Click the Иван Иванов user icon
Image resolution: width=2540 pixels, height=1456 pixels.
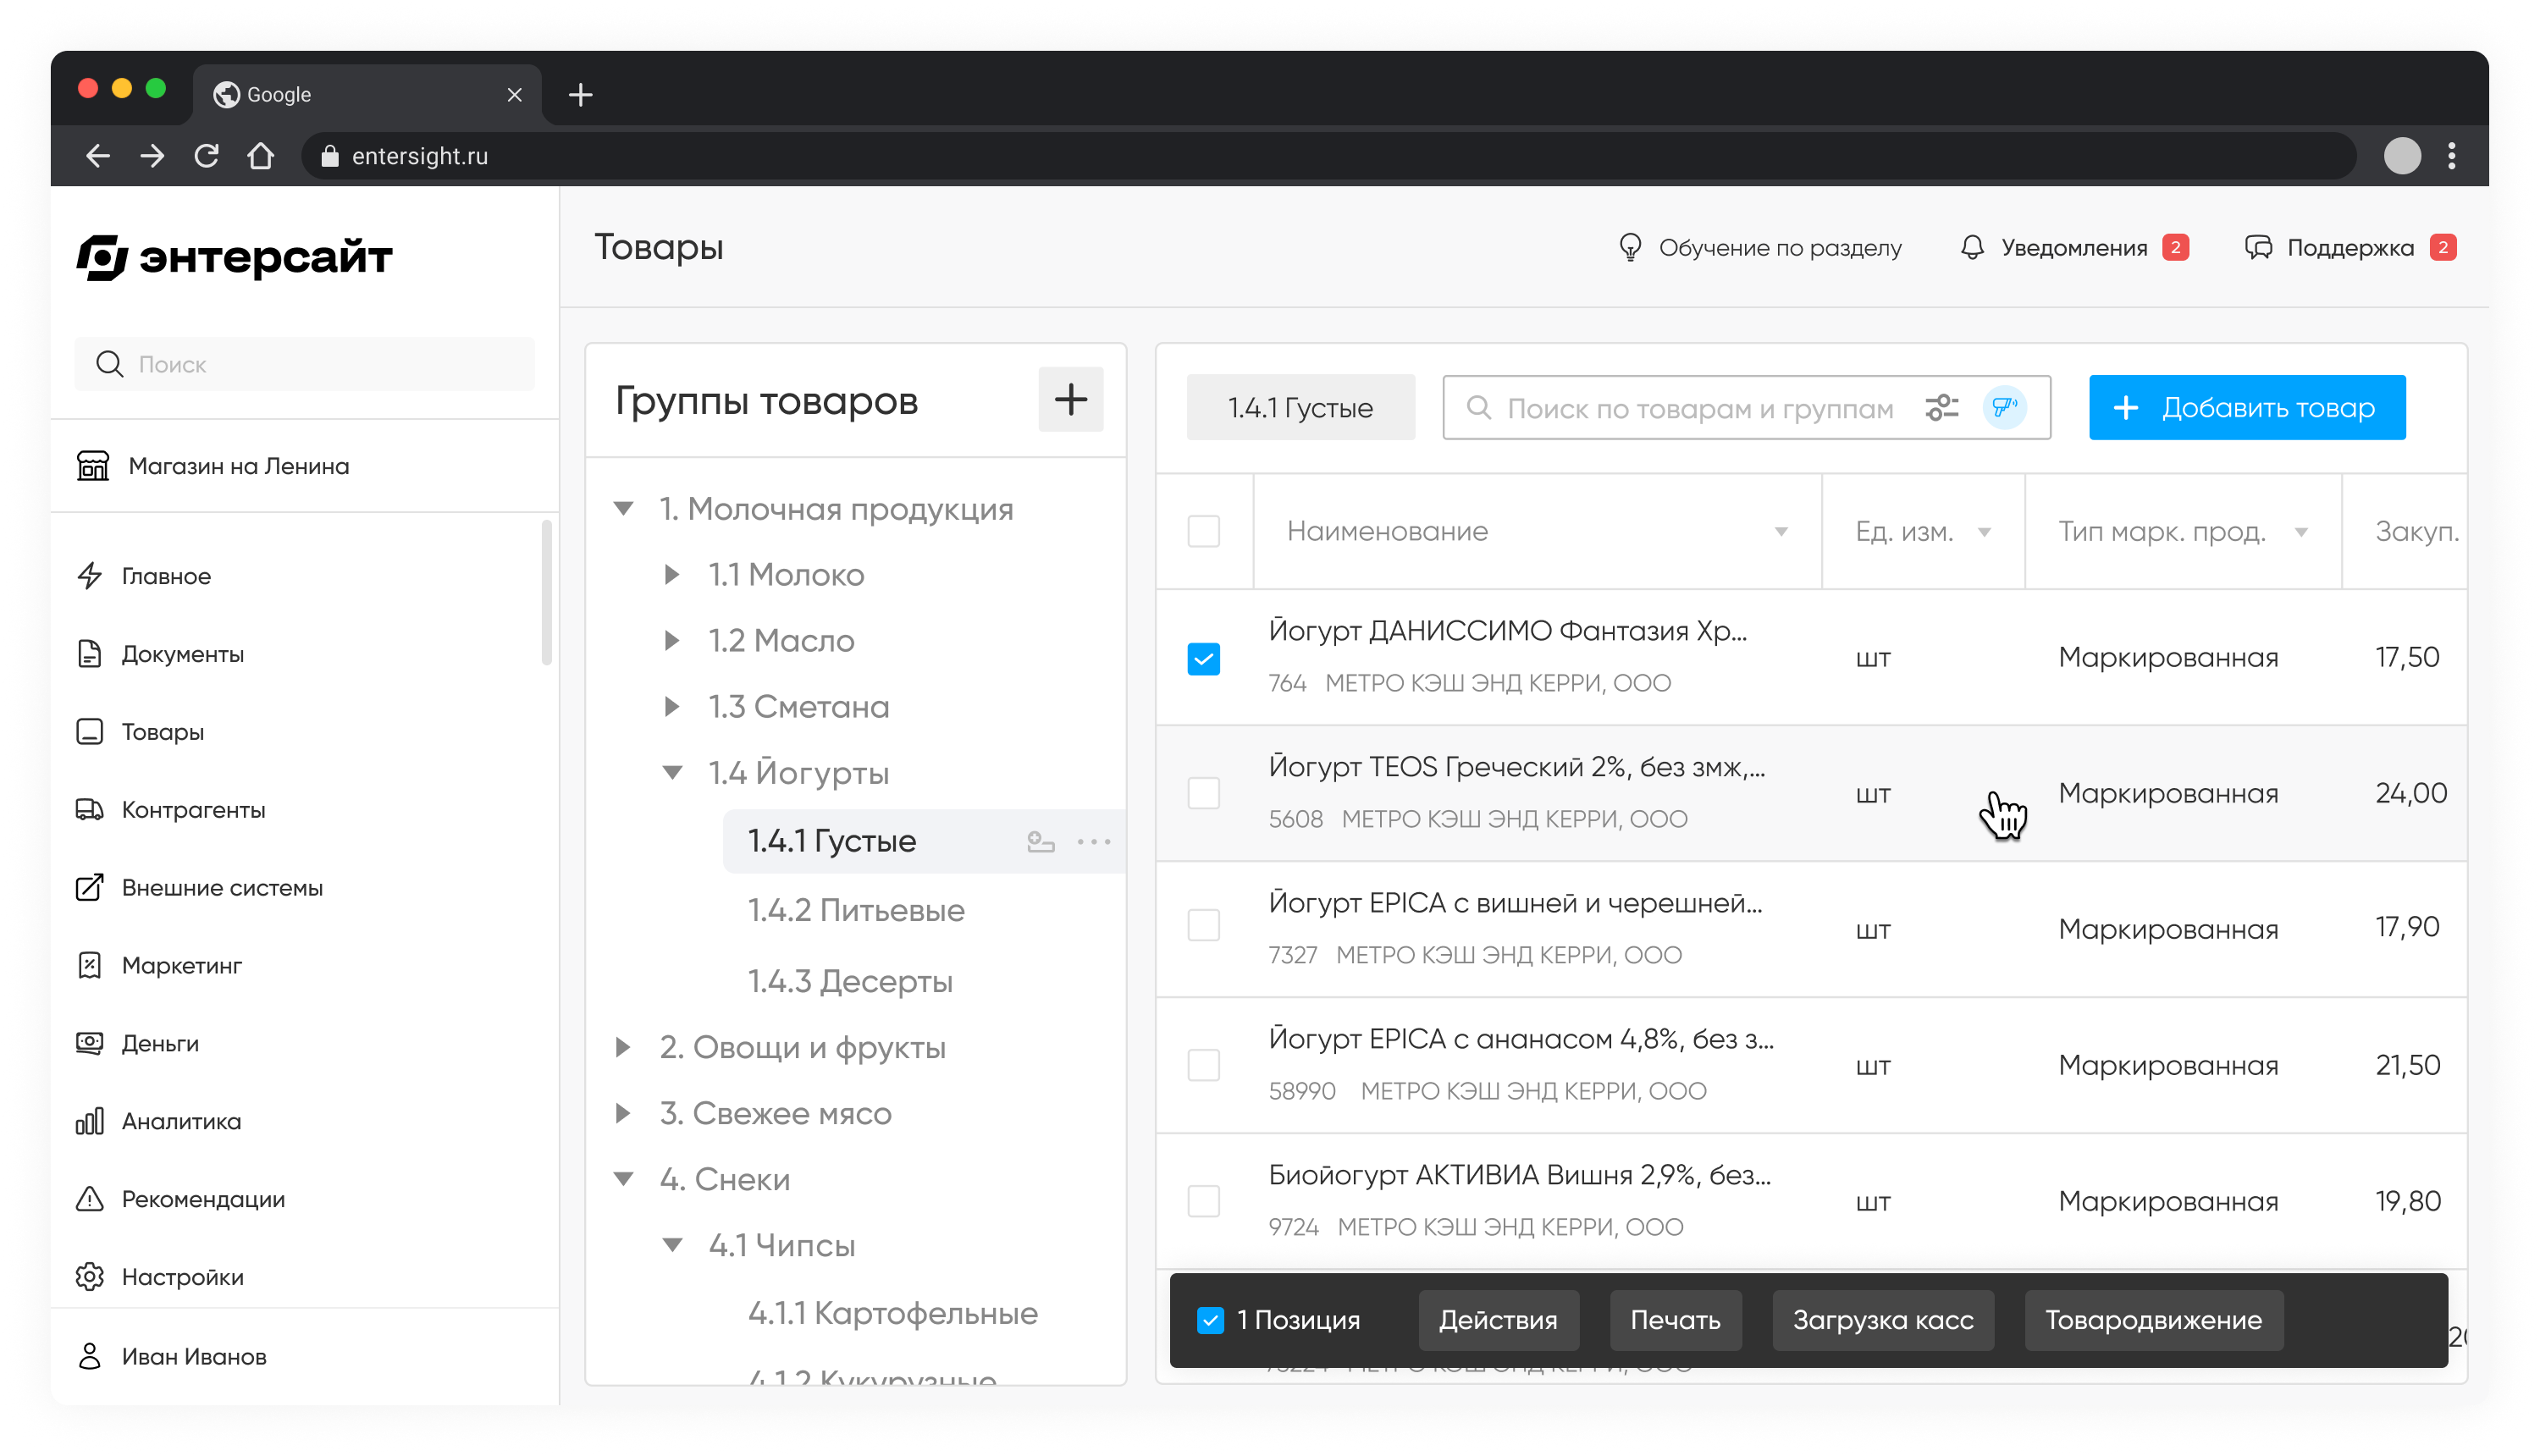coord(90,1357)
